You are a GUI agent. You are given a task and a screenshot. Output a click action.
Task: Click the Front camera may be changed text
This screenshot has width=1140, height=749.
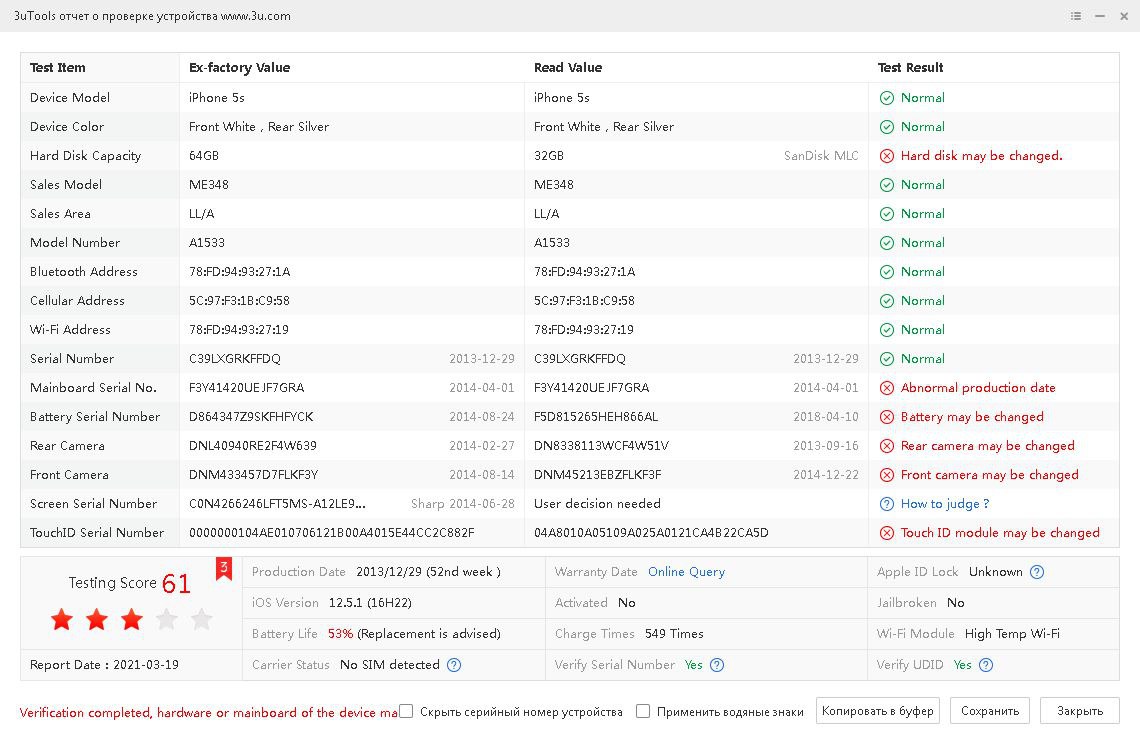[990, 476]
